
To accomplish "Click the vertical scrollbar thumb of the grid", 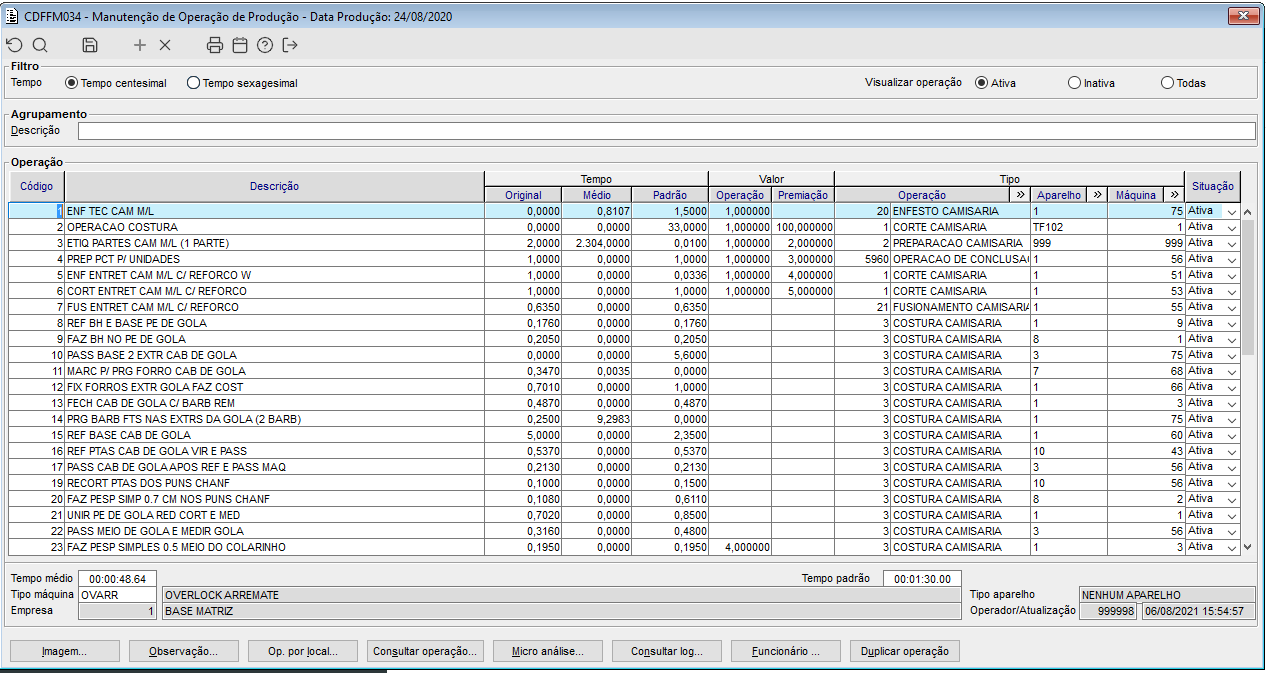I will 1247,288.
